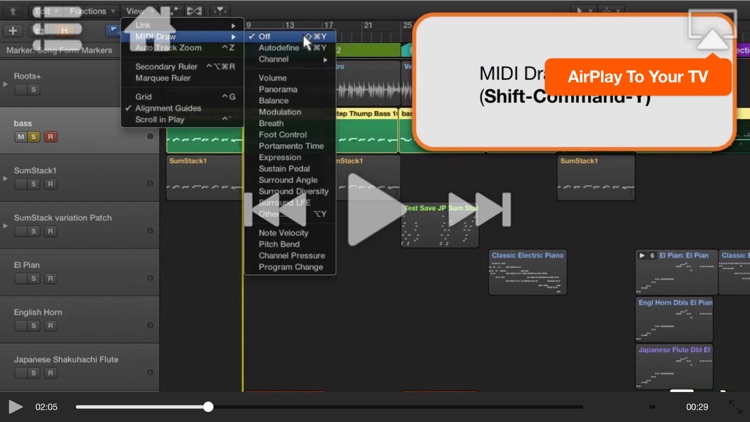Screen dimensions: 750x422
Task: Expand the SumStack variation Patch triangle
Action: [5, 226]
